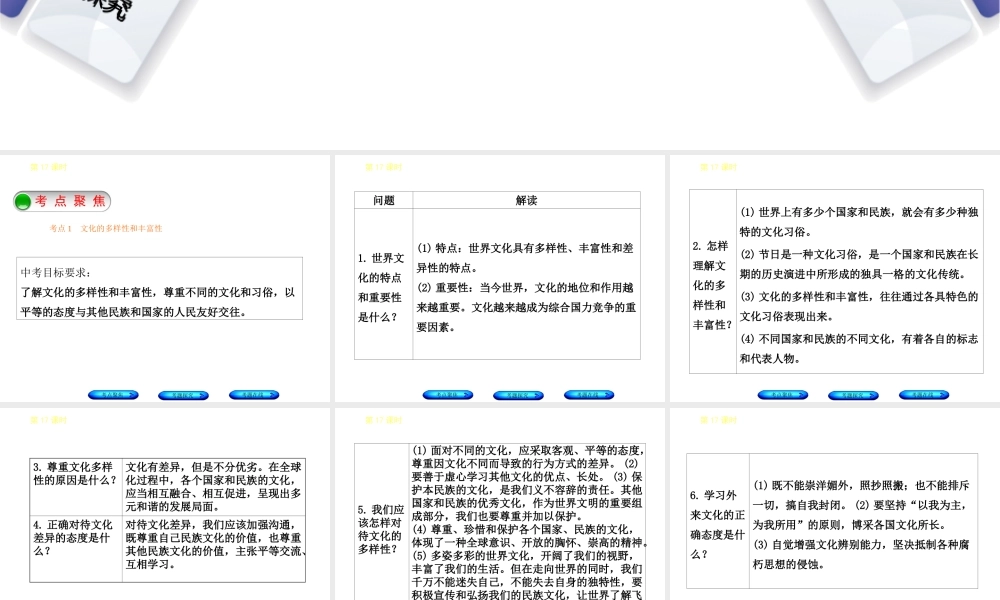Click the (2) 重要性 answer line

(x=526, y=307)
